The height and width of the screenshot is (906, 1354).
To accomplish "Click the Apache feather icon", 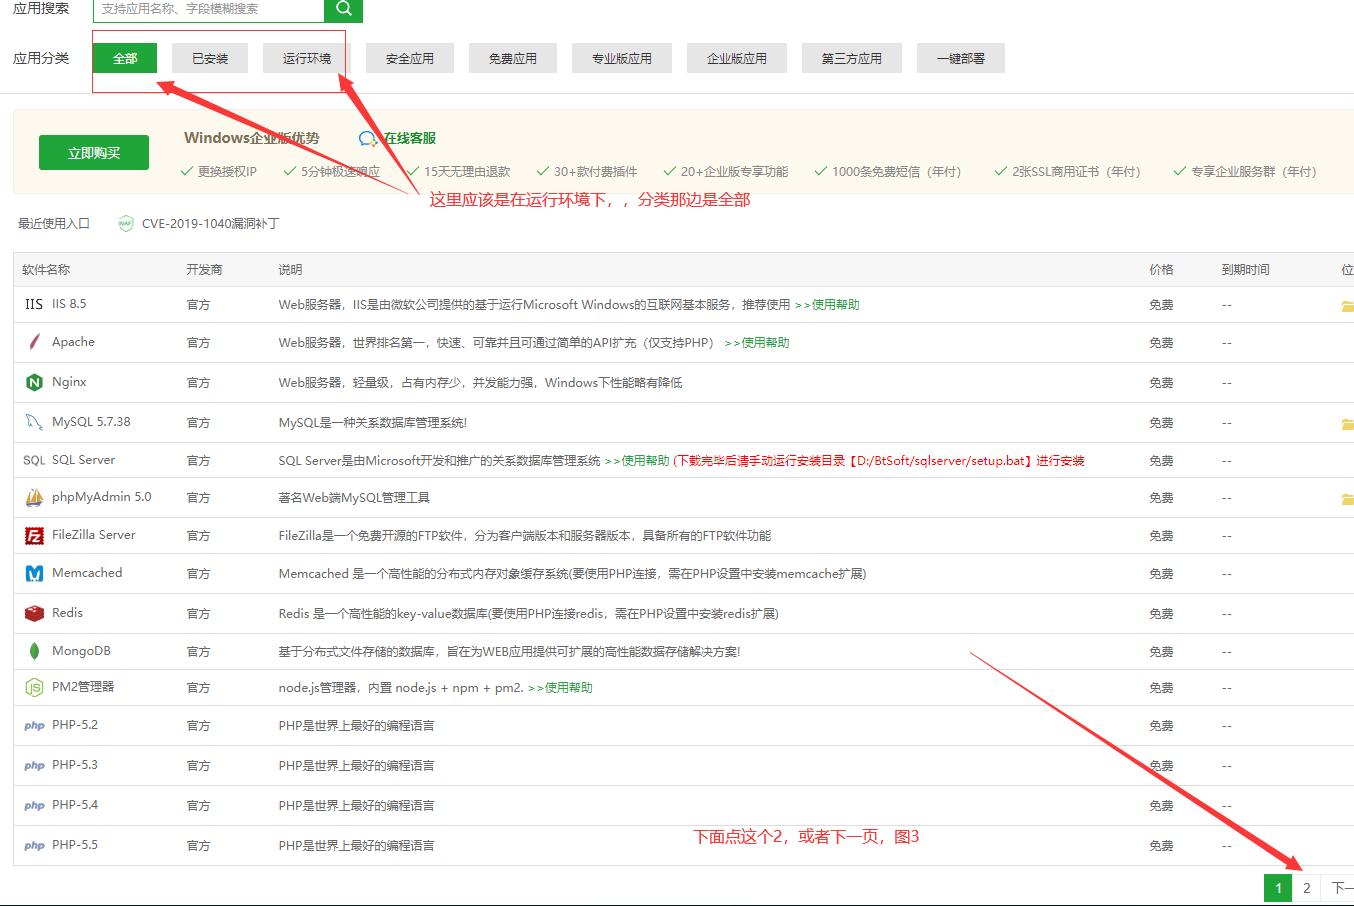I will [34, 342].
